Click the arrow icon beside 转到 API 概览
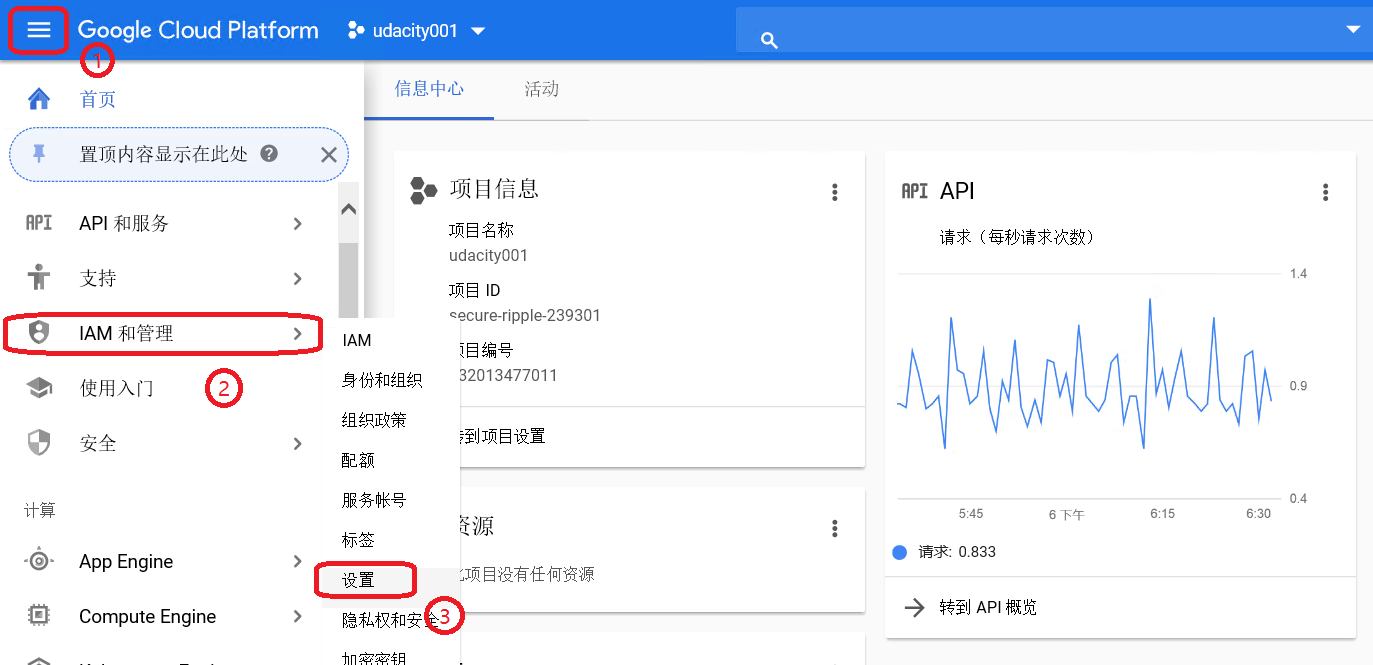Image resolution: width=1373 pixels, height=665 pixels. click(914, 607)
